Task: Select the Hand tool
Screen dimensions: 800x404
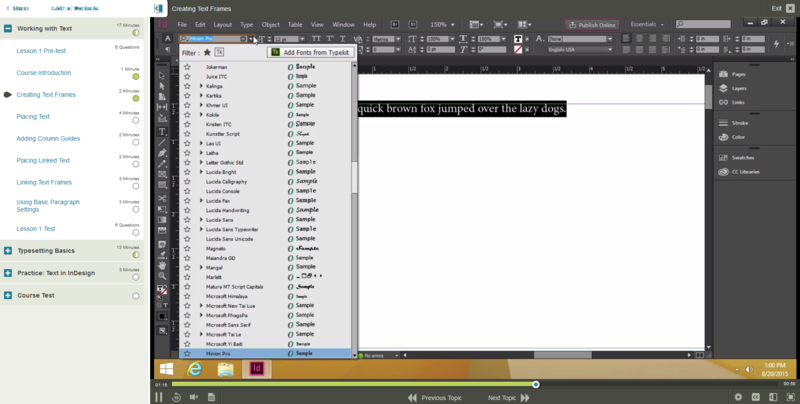Action: pyautogui.click(x=162, y=265)
